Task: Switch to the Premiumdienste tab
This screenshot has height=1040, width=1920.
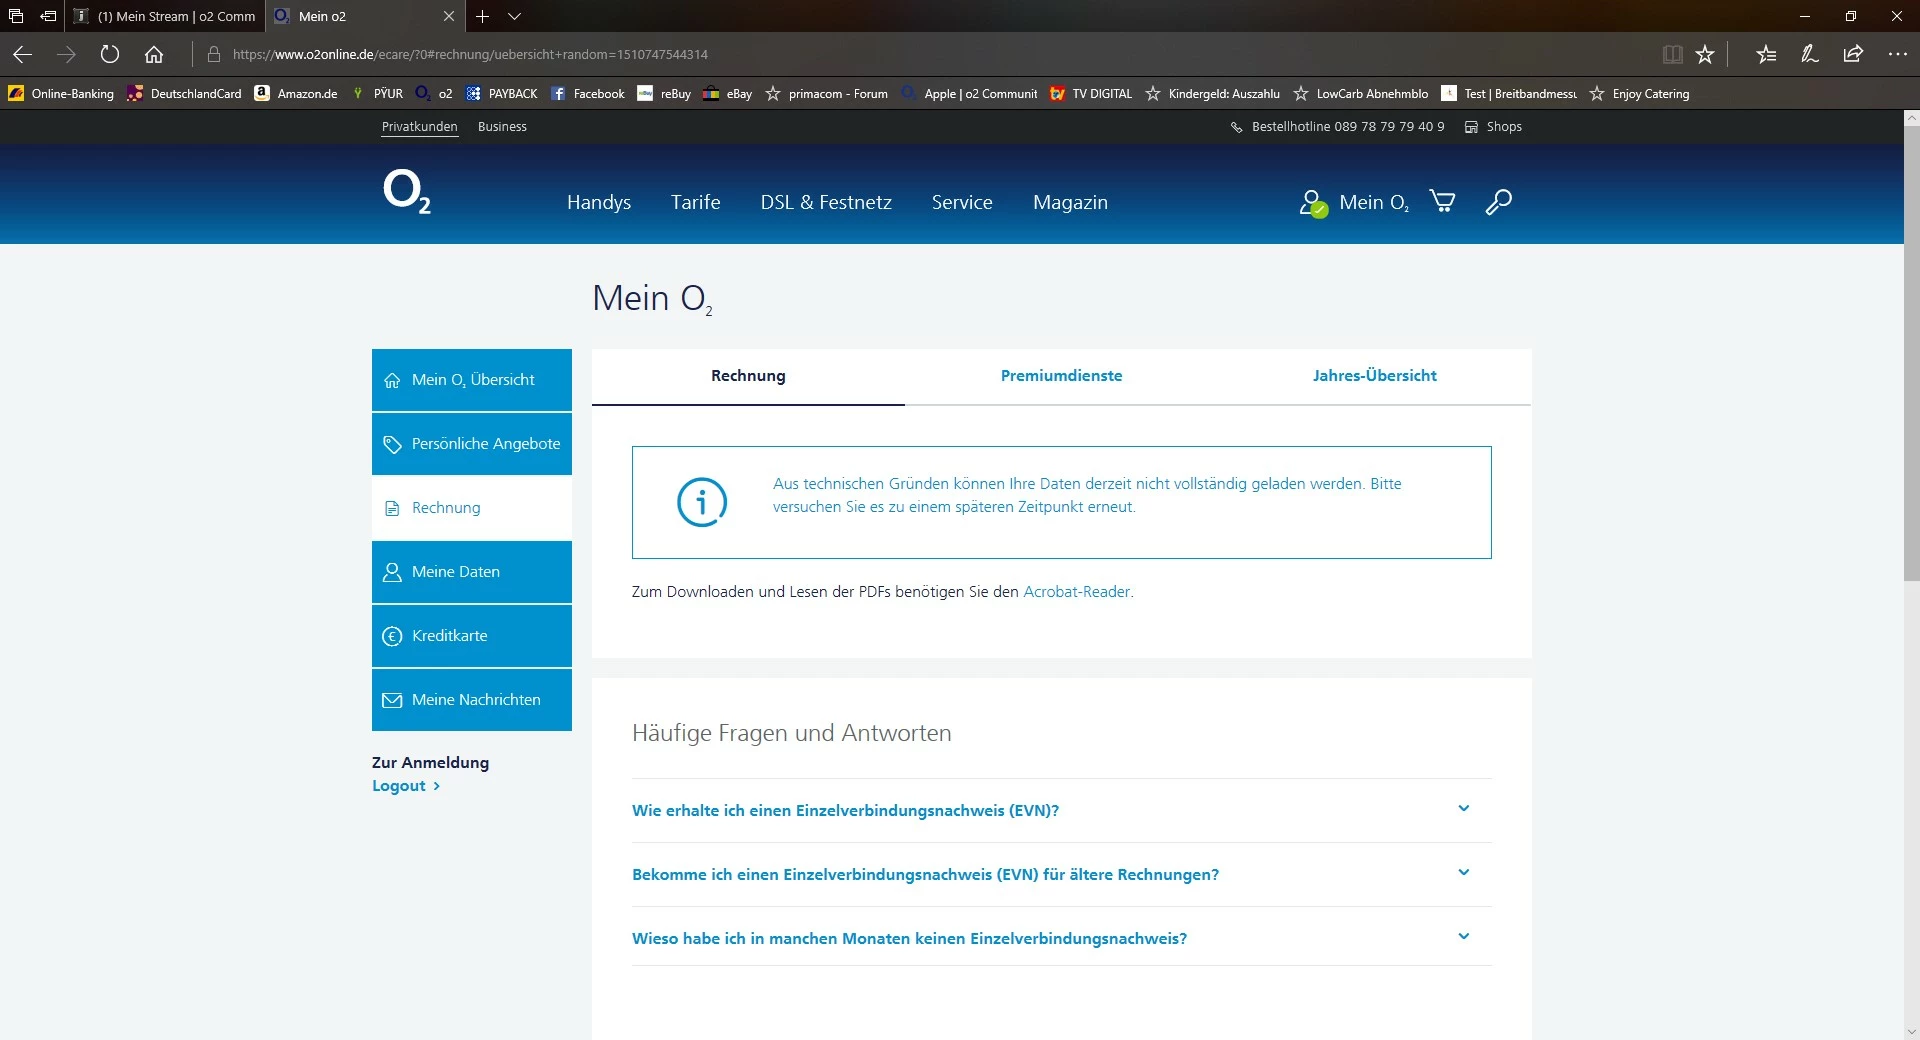Action: point(1061,376)
